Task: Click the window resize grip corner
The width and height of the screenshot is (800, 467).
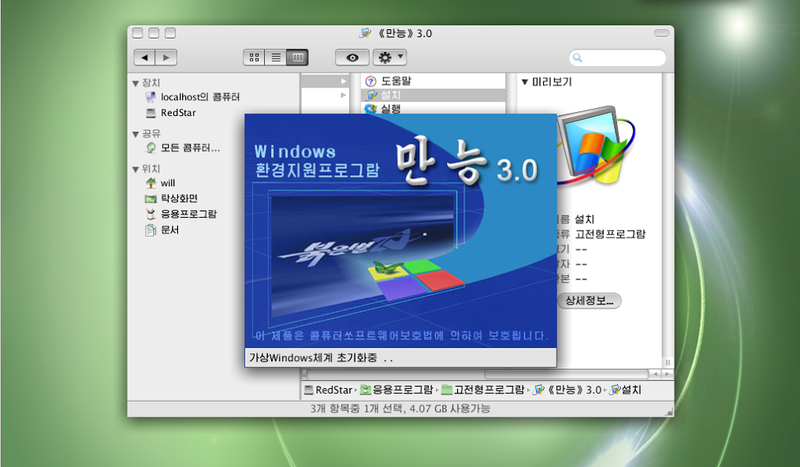Action: (x=669, y=412)
